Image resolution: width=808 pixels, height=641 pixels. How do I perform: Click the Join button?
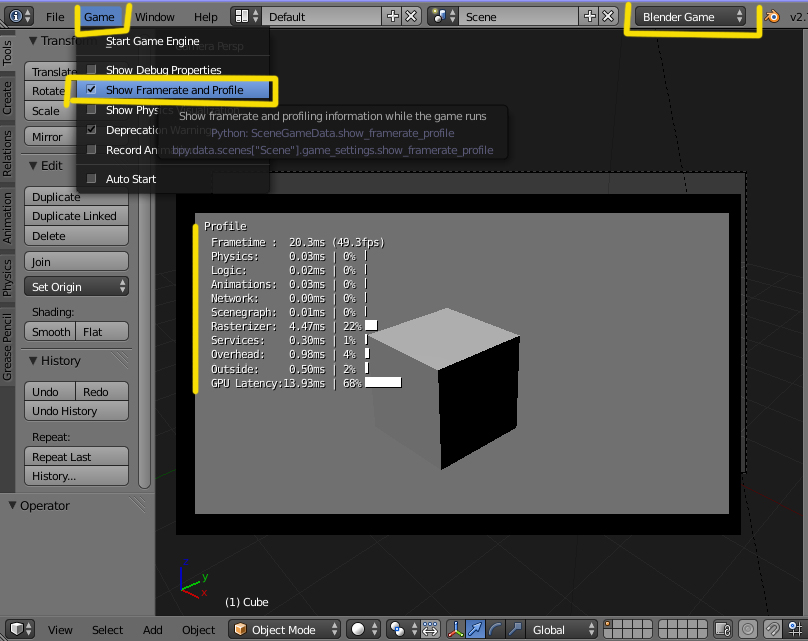(x=76, y=261)
